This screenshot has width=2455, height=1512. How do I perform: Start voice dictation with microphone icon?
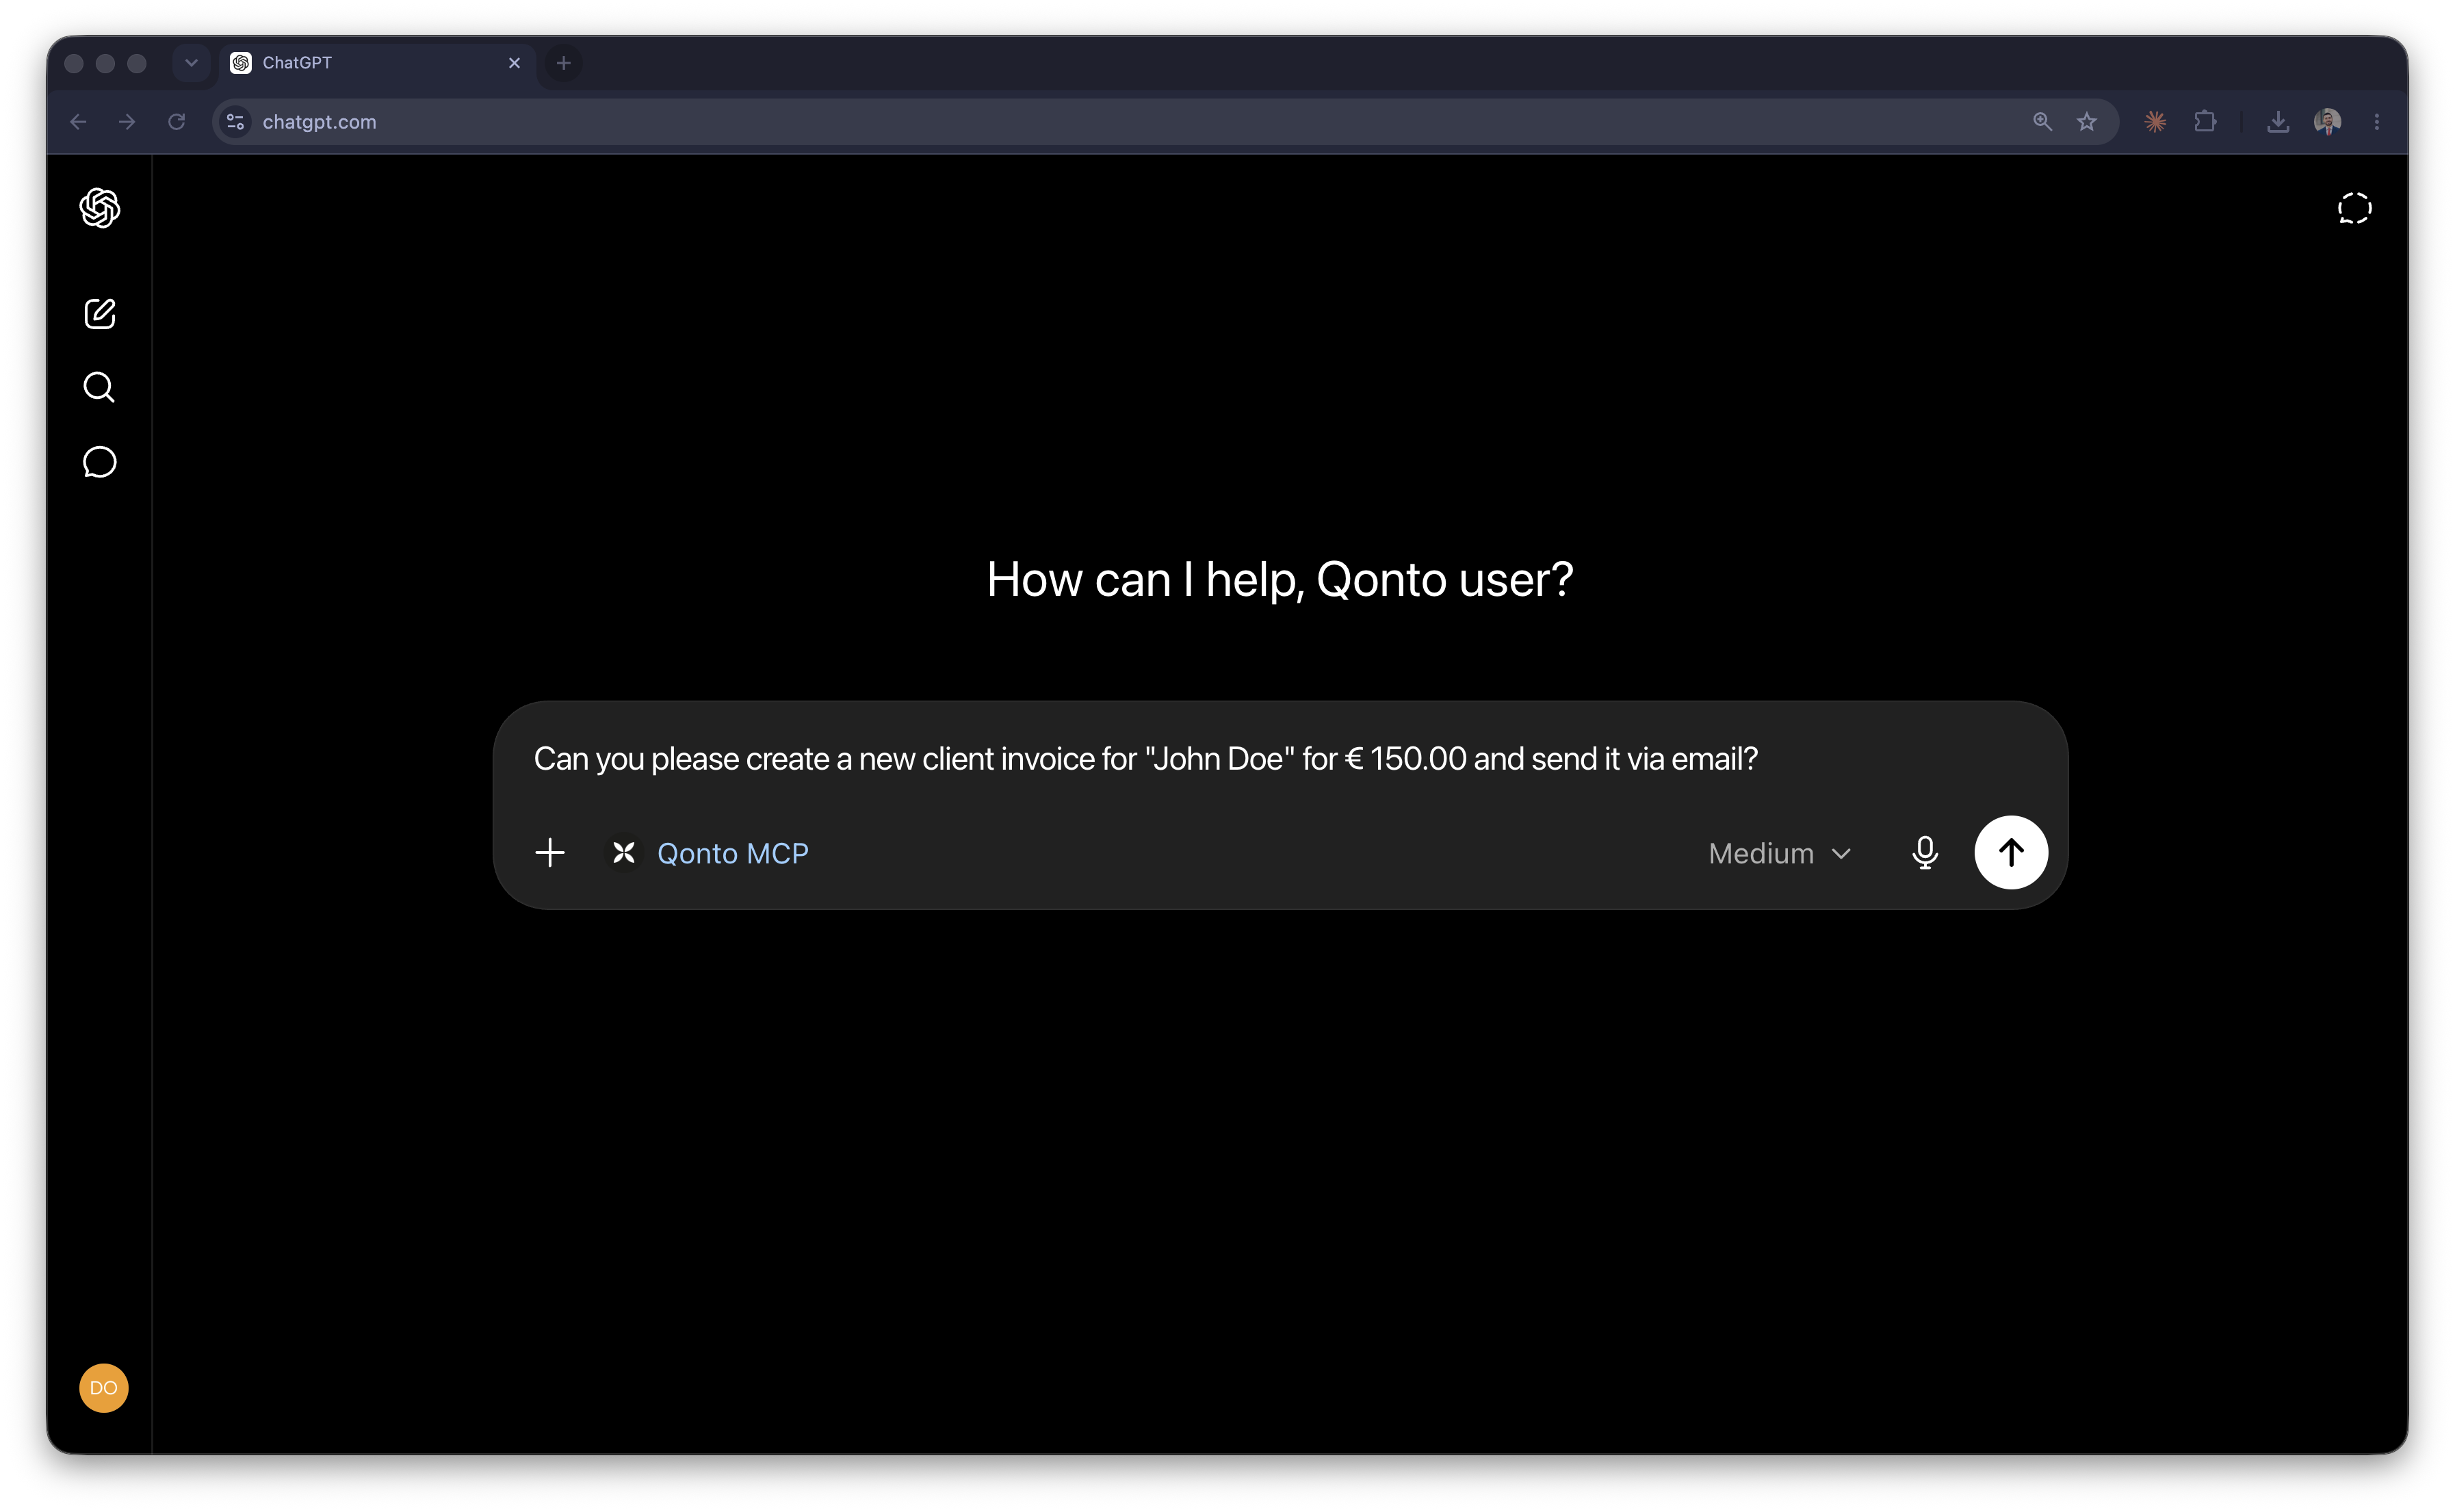(1924, 853)
